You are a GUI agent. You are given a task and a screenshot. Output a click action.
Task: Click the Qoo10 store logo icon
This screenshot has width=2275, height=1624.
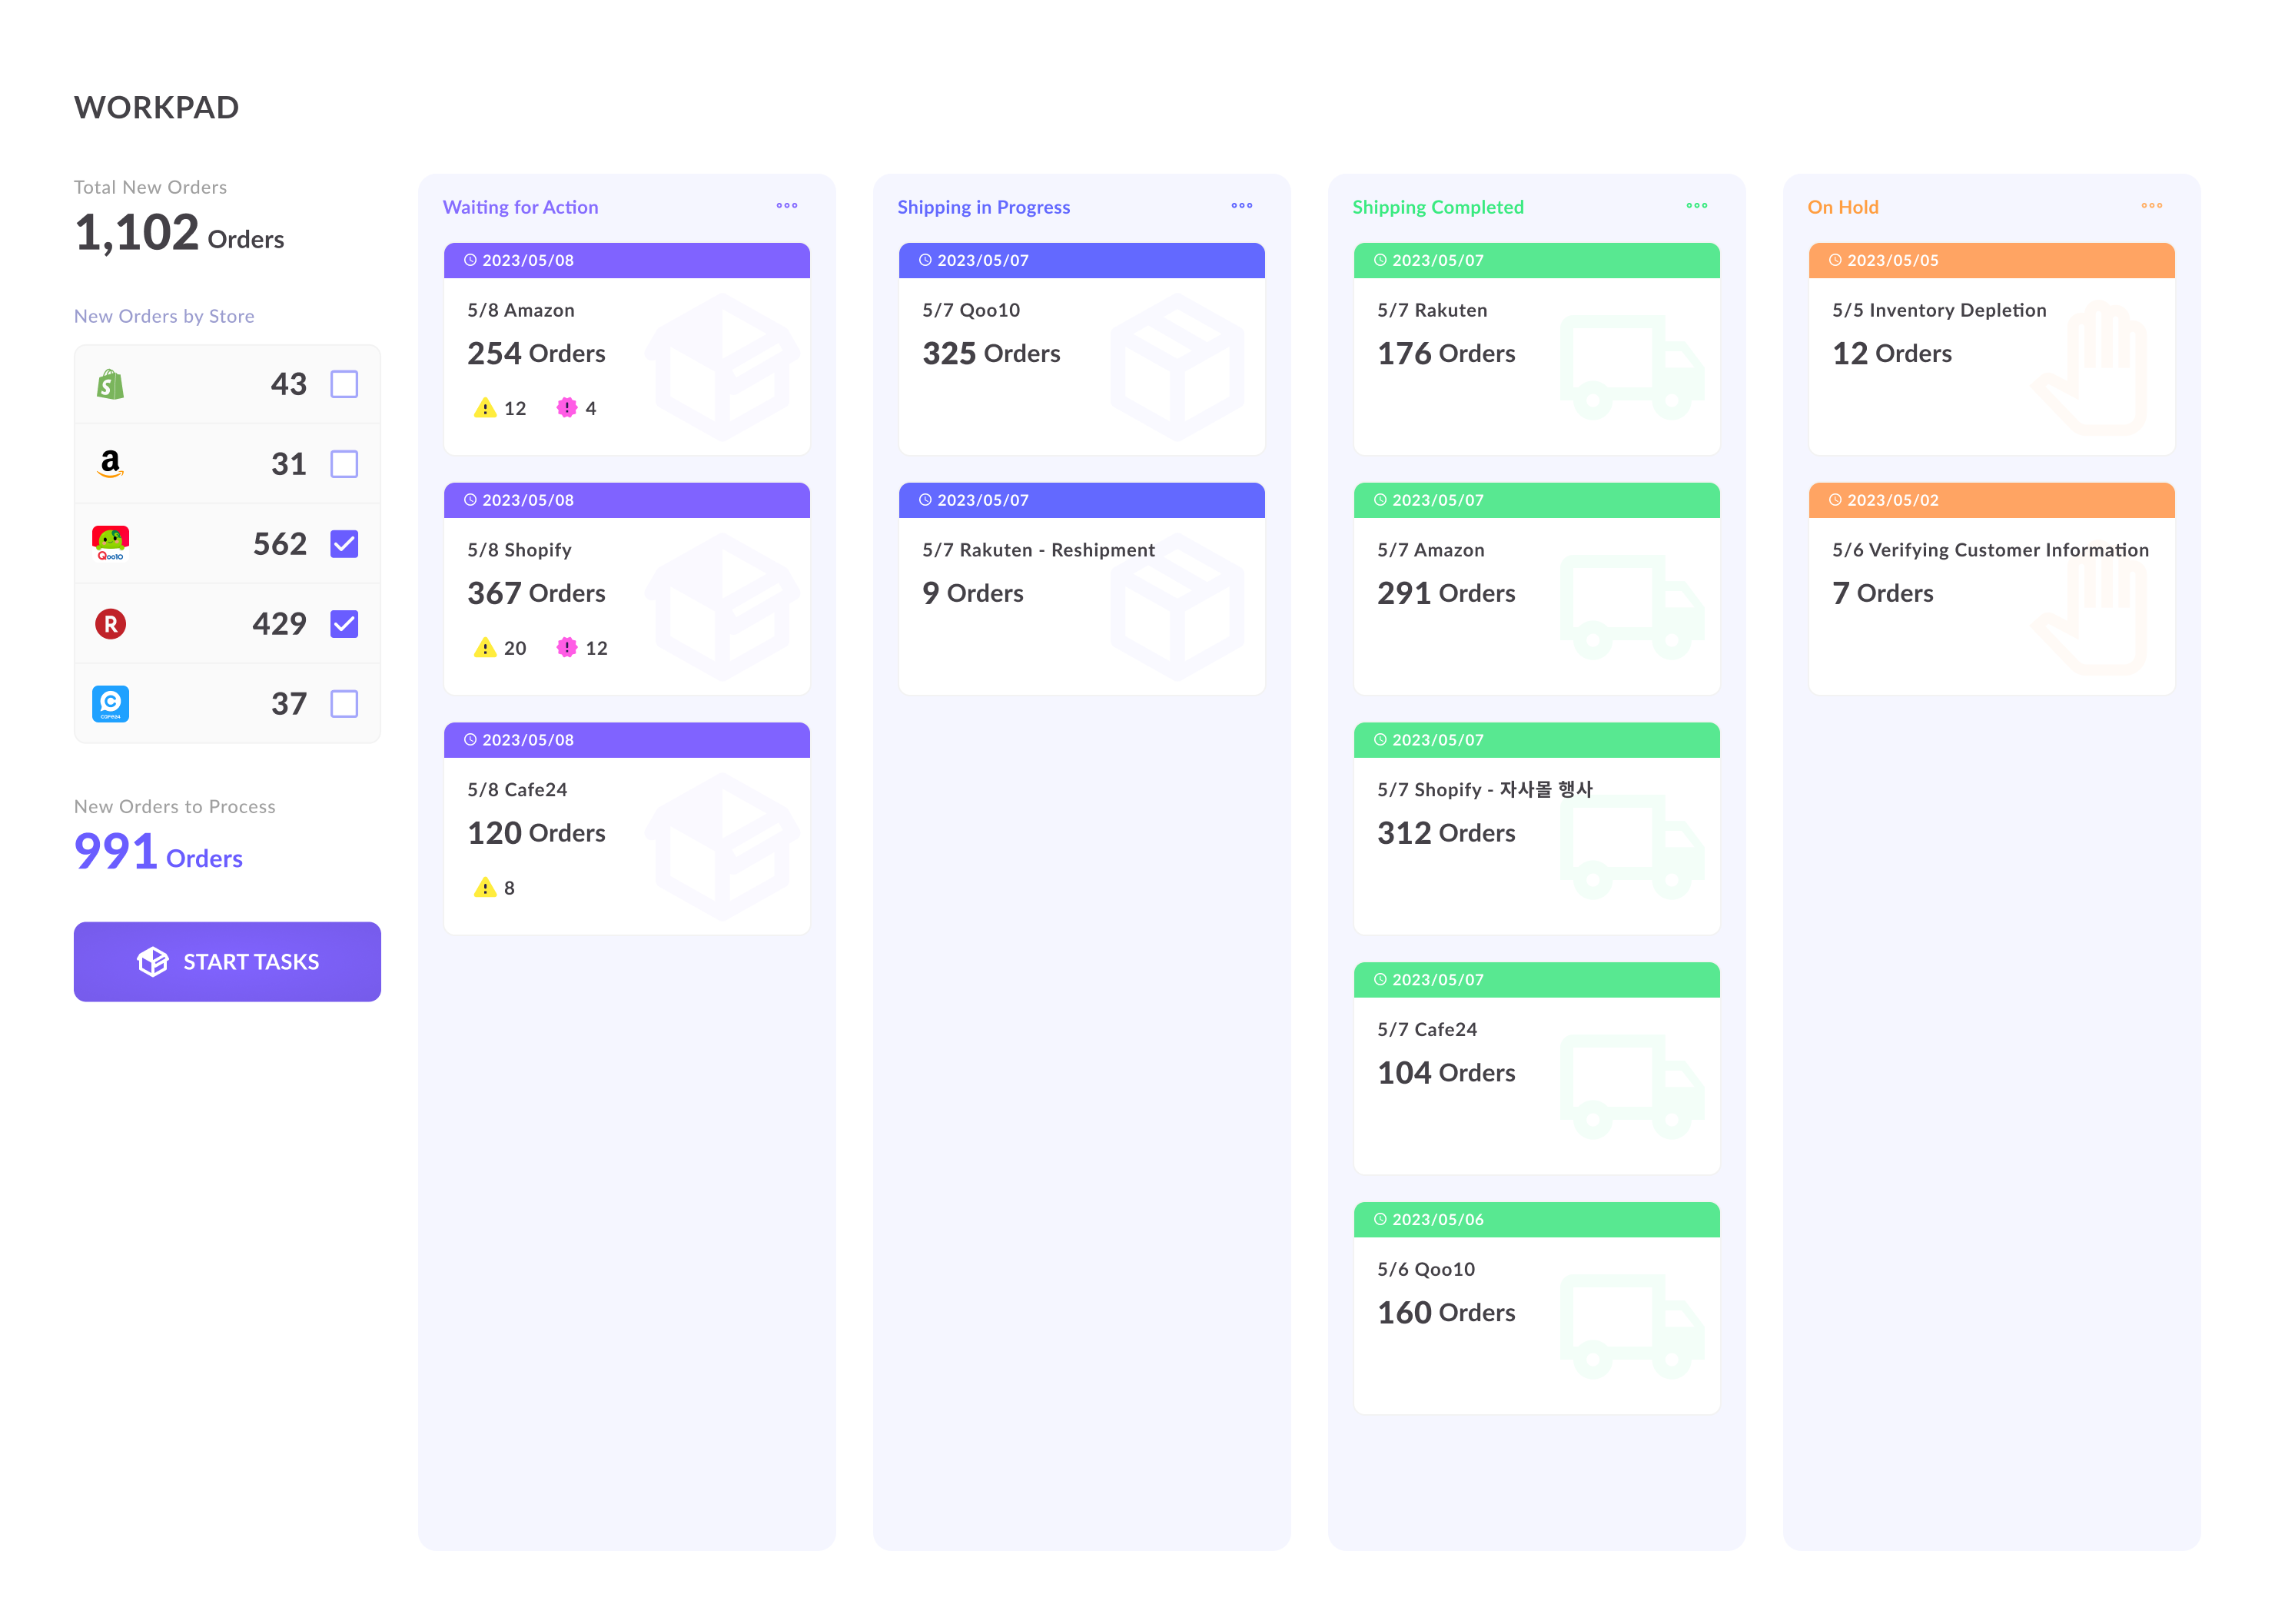pos(110,543)
